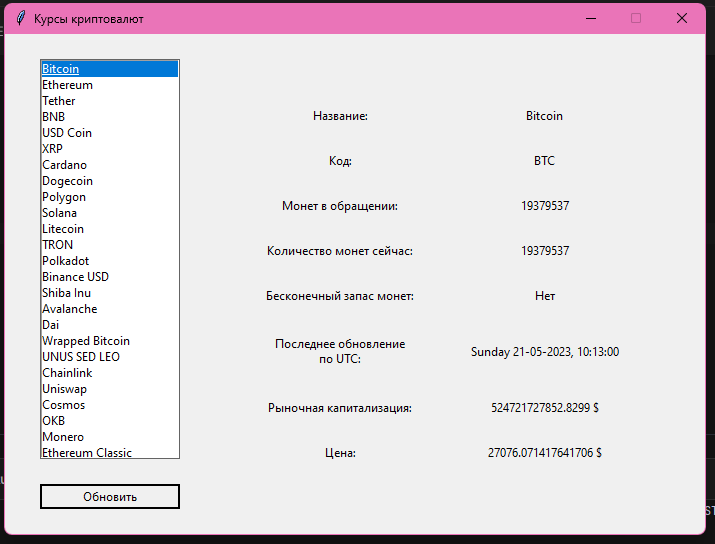The image size is (715, 544).
Task: Click the Код: label
Action: [340, 161]
